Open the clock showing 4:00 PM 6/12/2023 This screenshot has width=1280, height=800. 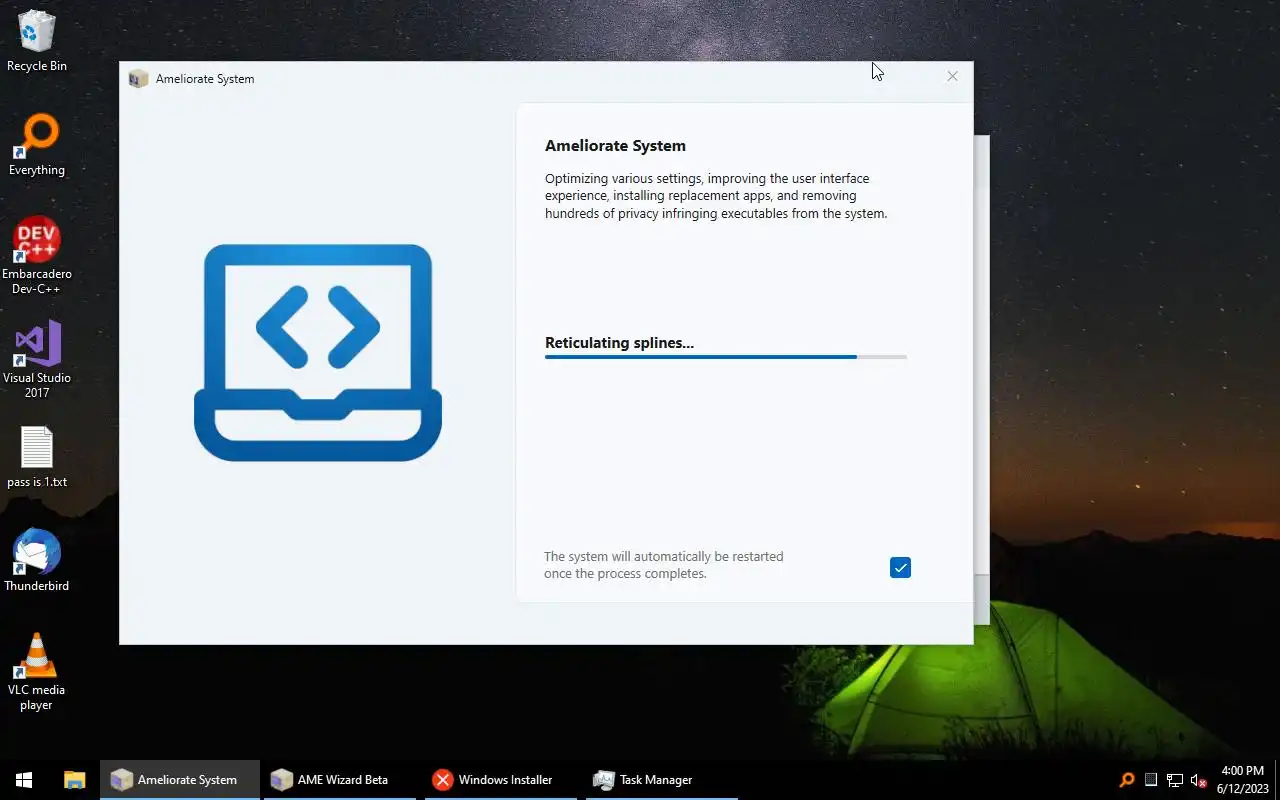pos(1242,780)
